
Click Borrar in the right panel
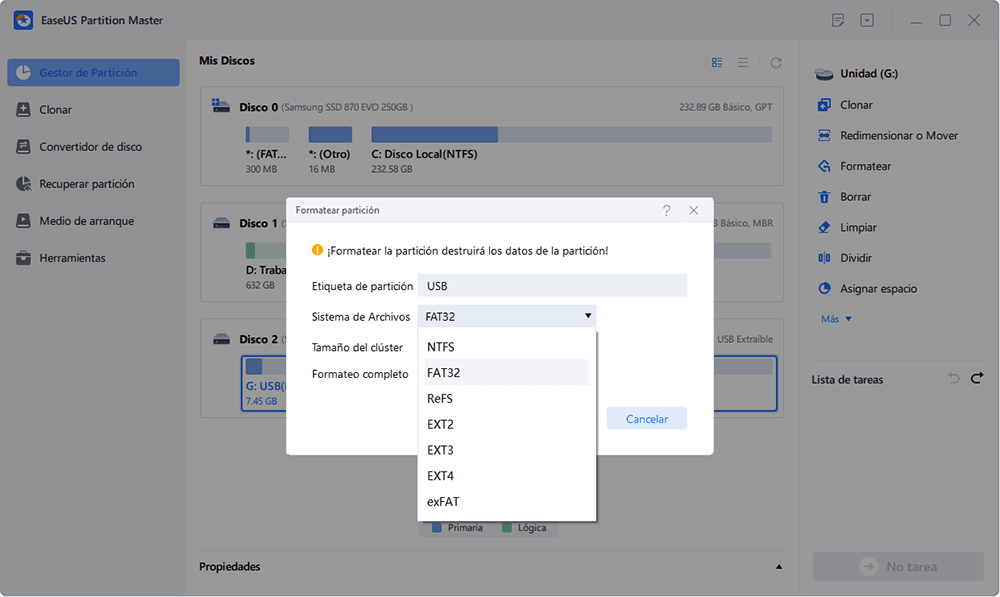point(855,196)
